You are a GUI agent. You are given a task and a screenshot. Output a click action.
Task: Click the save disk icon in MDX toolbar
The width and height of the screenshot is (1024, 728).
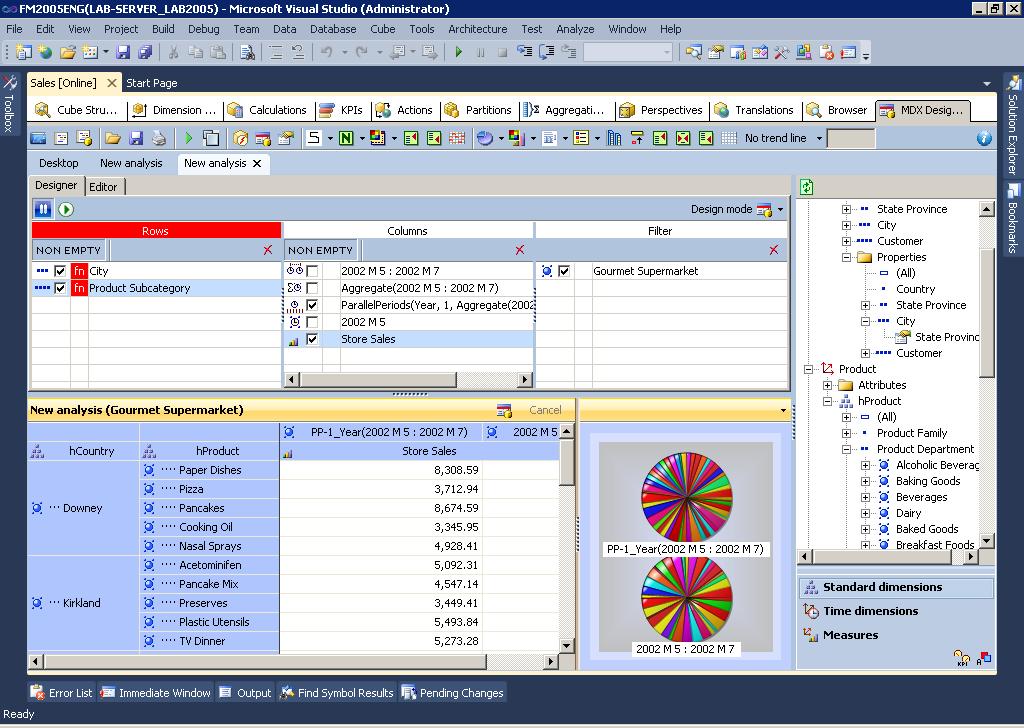(136, 138)
